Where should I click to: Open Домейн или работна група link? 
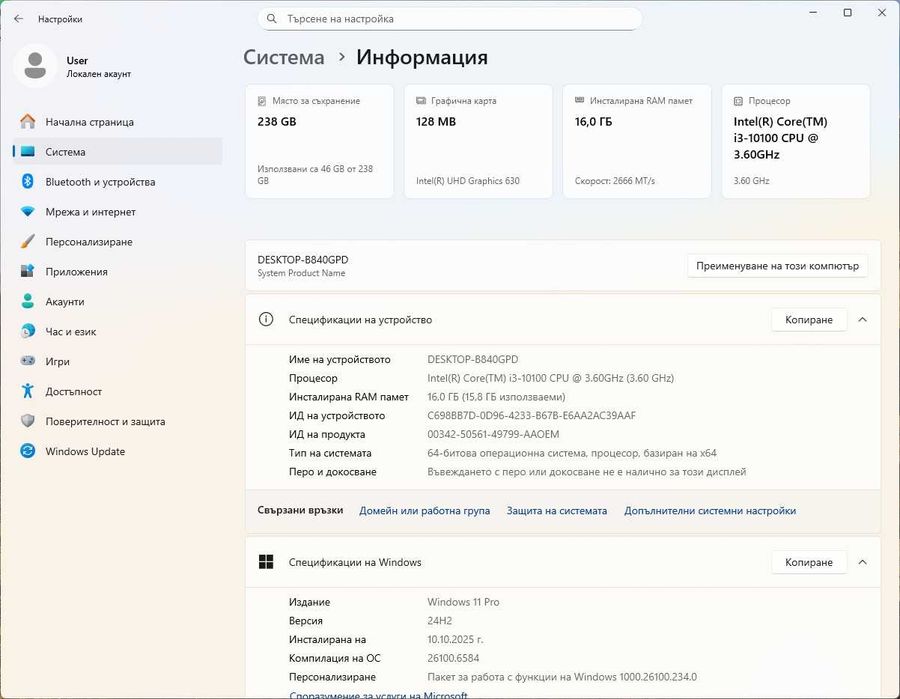425,511
